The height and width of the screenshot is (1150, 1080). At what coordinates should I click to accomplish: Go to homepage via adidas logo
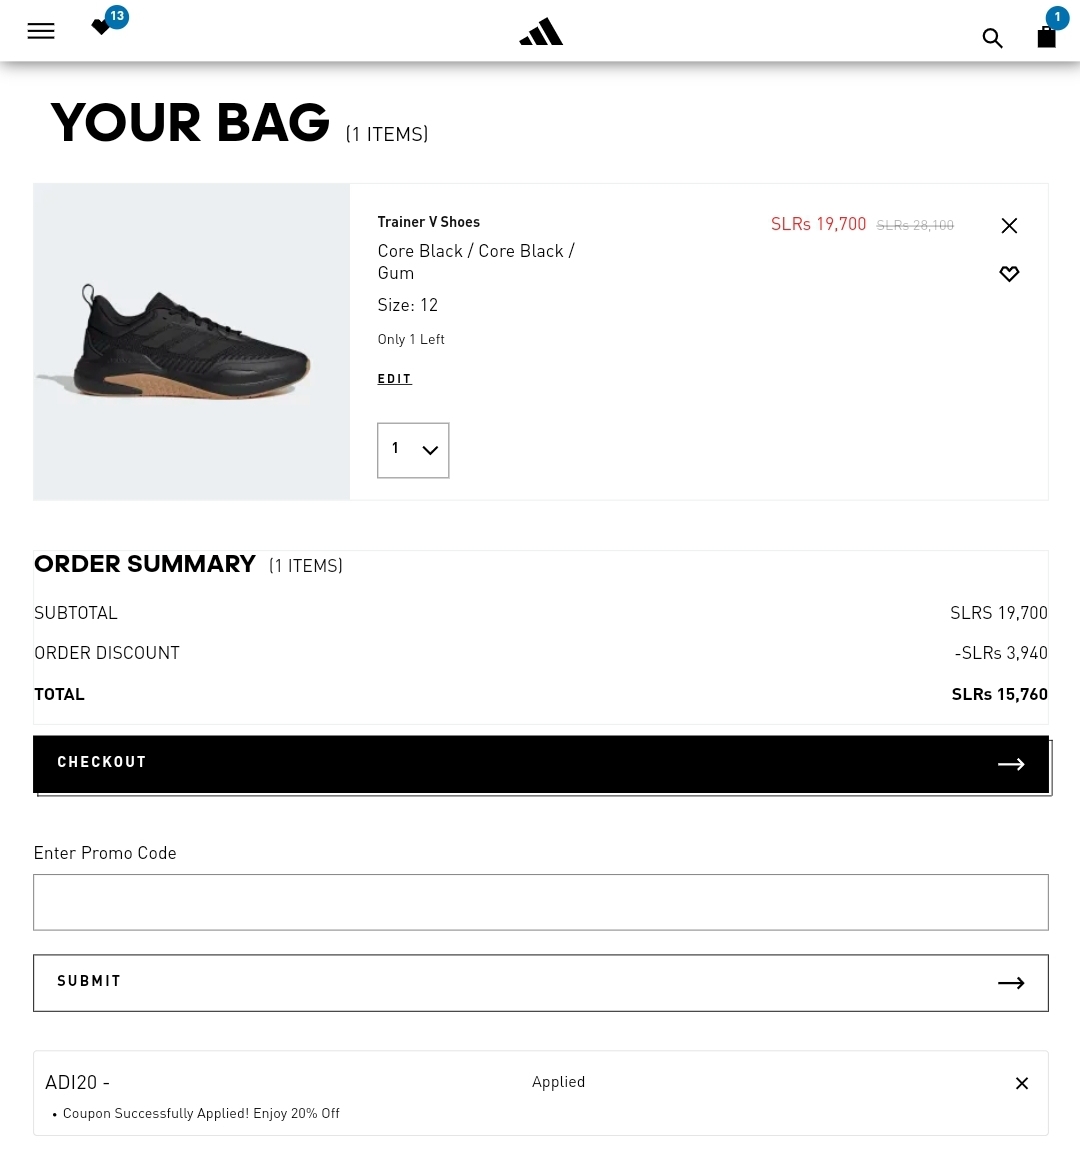click(x=541, y=32)
